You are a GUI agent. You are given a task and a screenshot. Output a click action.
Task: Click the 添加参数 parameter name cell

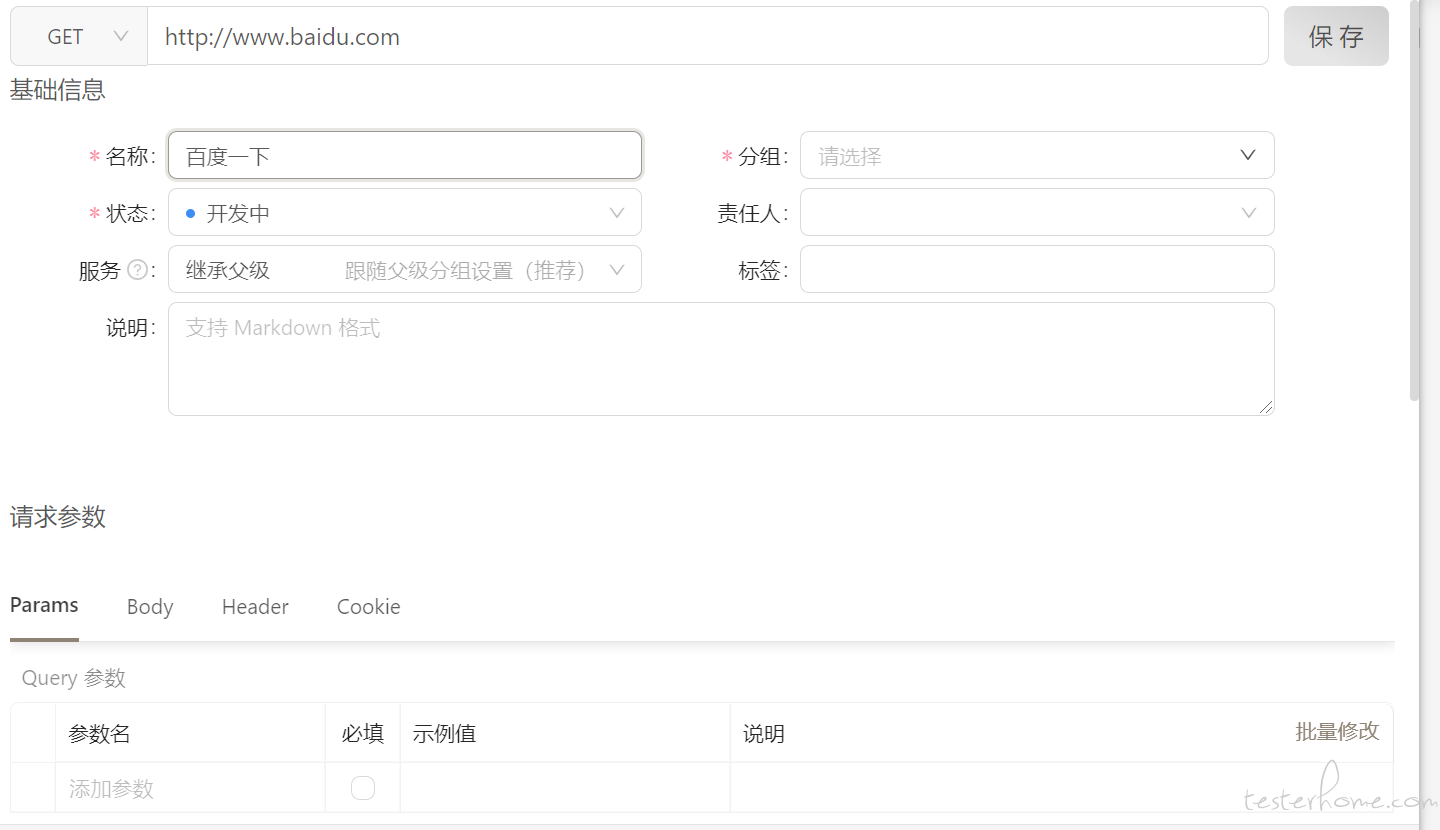pyautogui.click(x=190, y=788)
